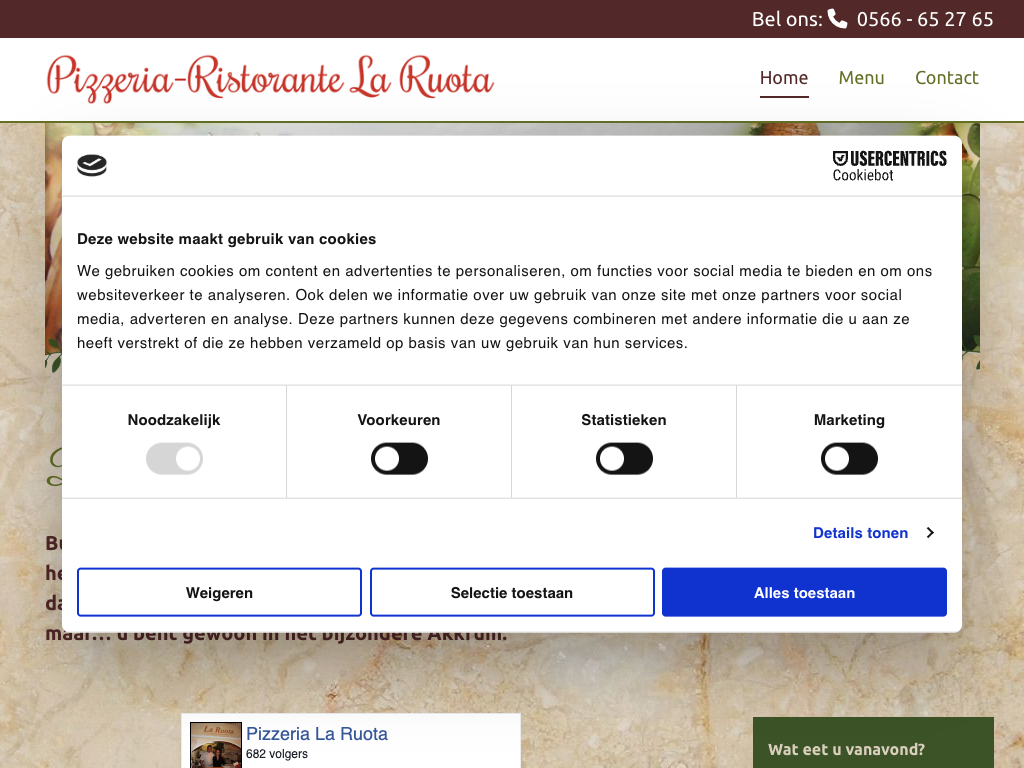This screenshot has height=768, width=1024.
Task: Enable the Statistieken cookies toggle
Action: click(624, 458)
